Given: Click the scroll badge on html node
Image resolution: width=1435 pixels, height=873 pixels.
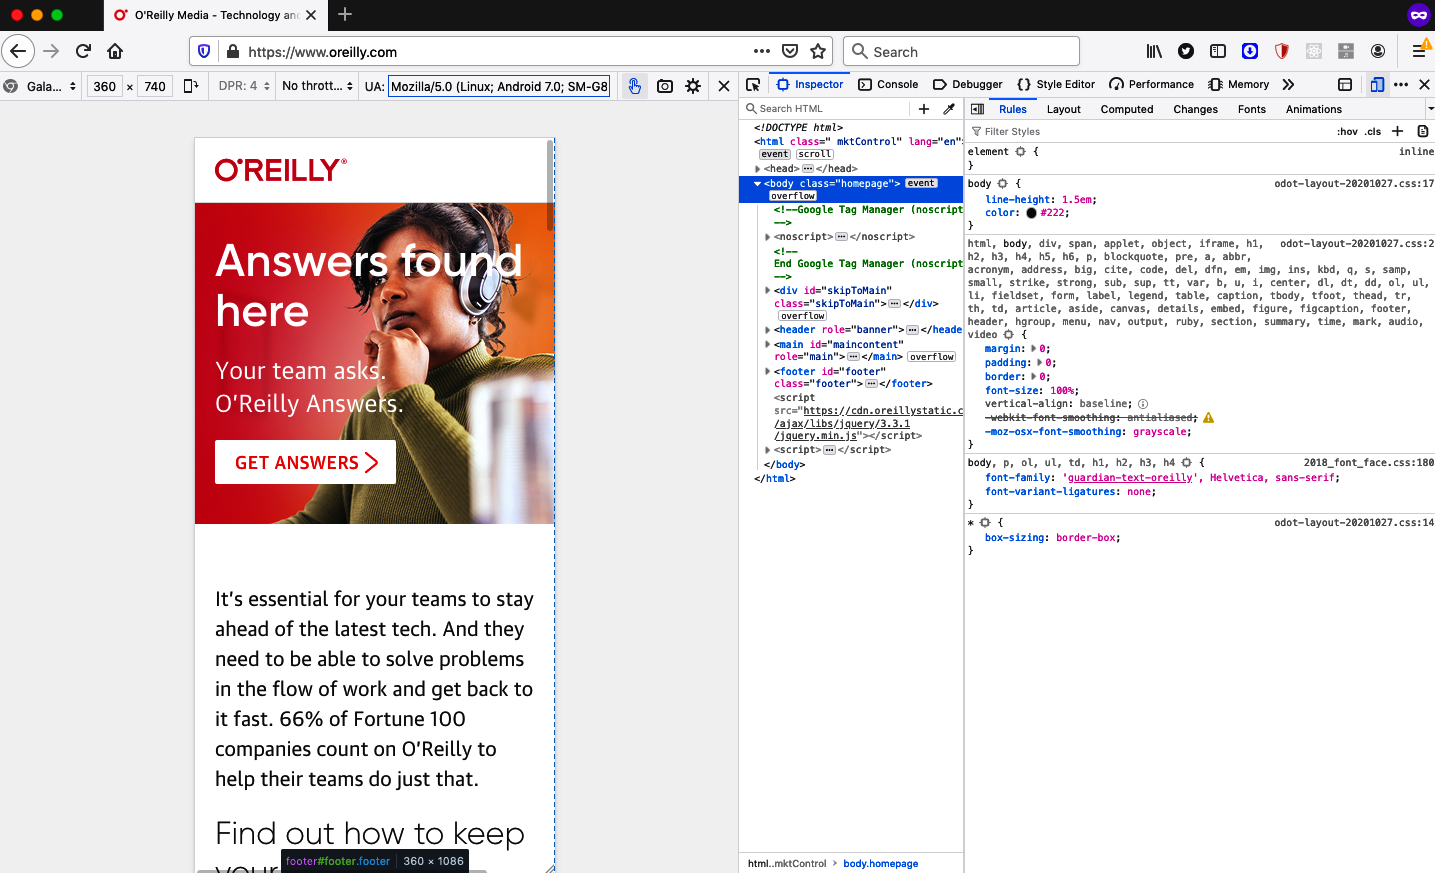Looking at the screenshot, I should tap(814, 154).
